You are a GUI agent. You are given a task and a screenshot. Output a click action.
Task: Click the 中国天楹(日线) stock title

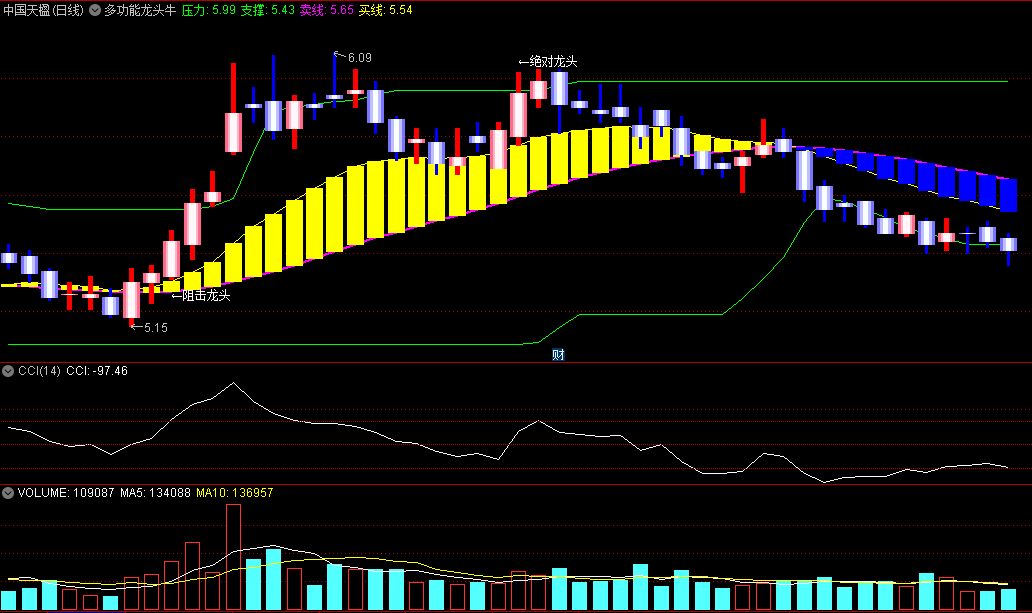click(x=43, y=10)
